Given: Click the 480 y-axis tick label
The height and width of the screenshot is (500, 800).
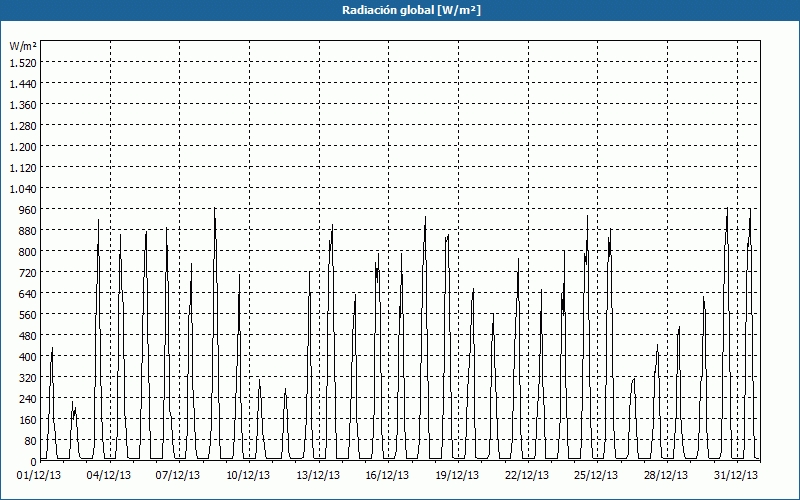Looking at the screenshot, I should 27,335.
